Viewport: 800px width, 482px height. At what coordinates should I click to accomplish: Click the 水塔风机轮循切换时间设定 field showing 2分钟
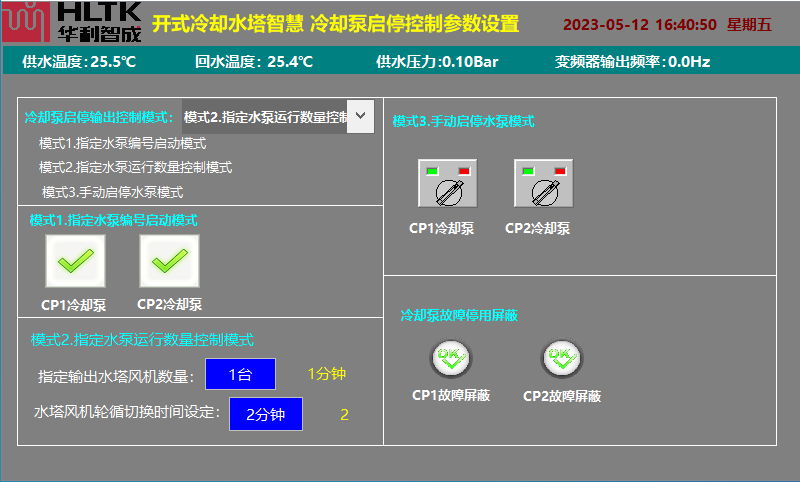265,413
